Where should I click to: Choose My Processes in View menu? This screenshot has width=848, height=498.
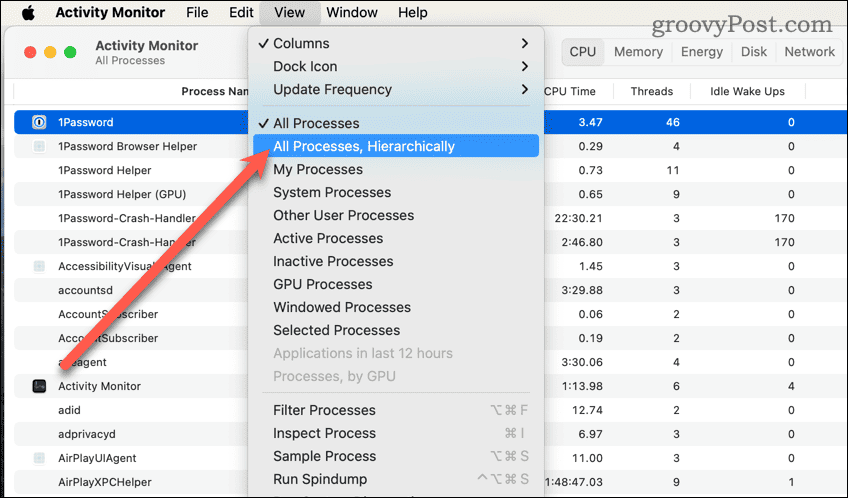(396, 169)
